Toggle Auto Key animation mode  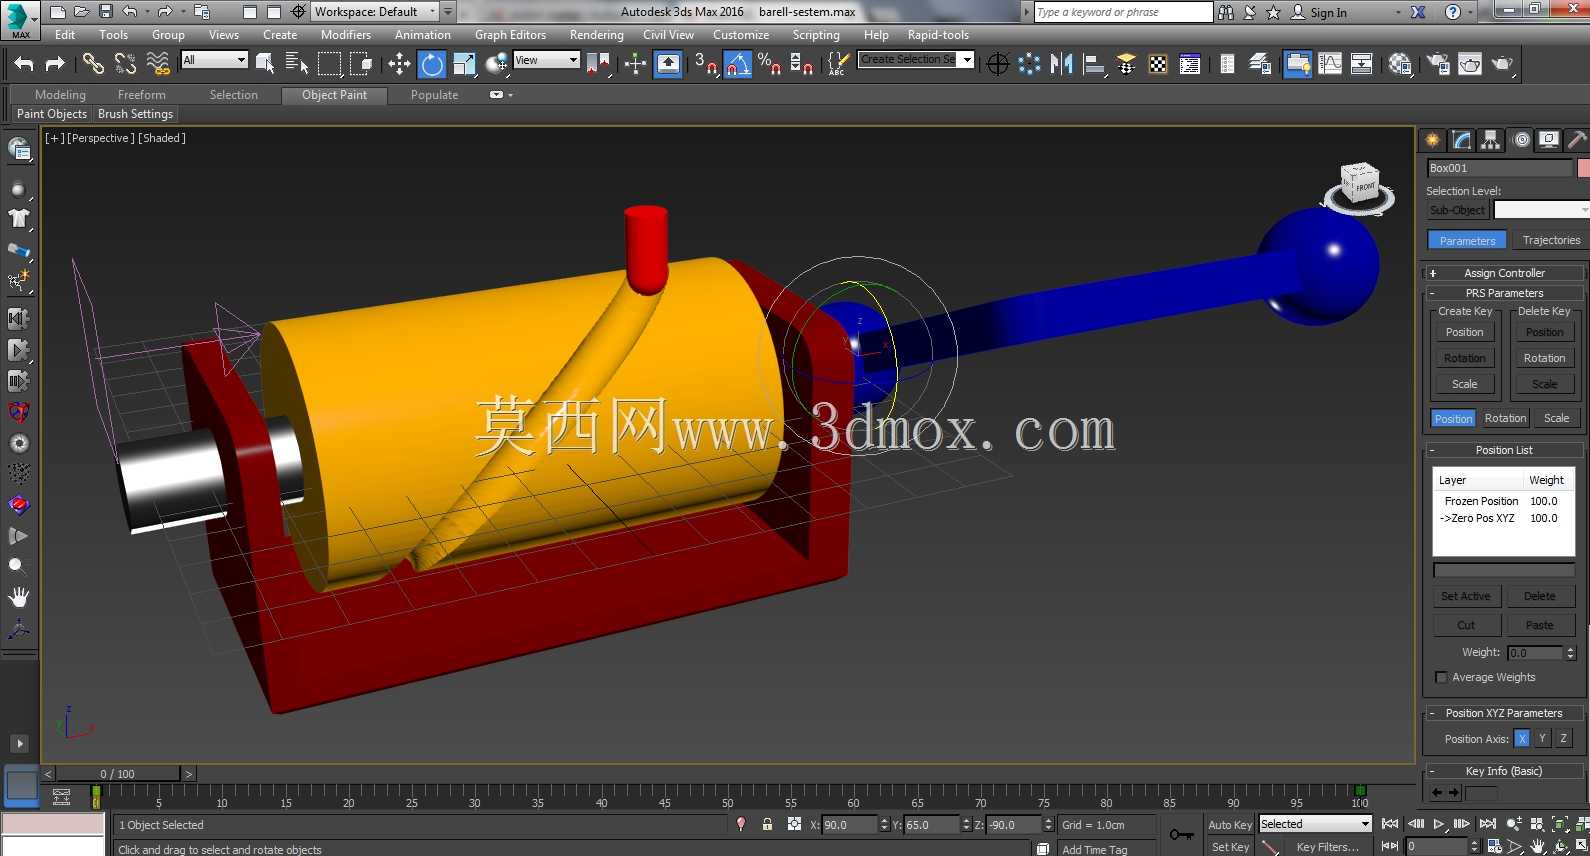point(1229,825)
